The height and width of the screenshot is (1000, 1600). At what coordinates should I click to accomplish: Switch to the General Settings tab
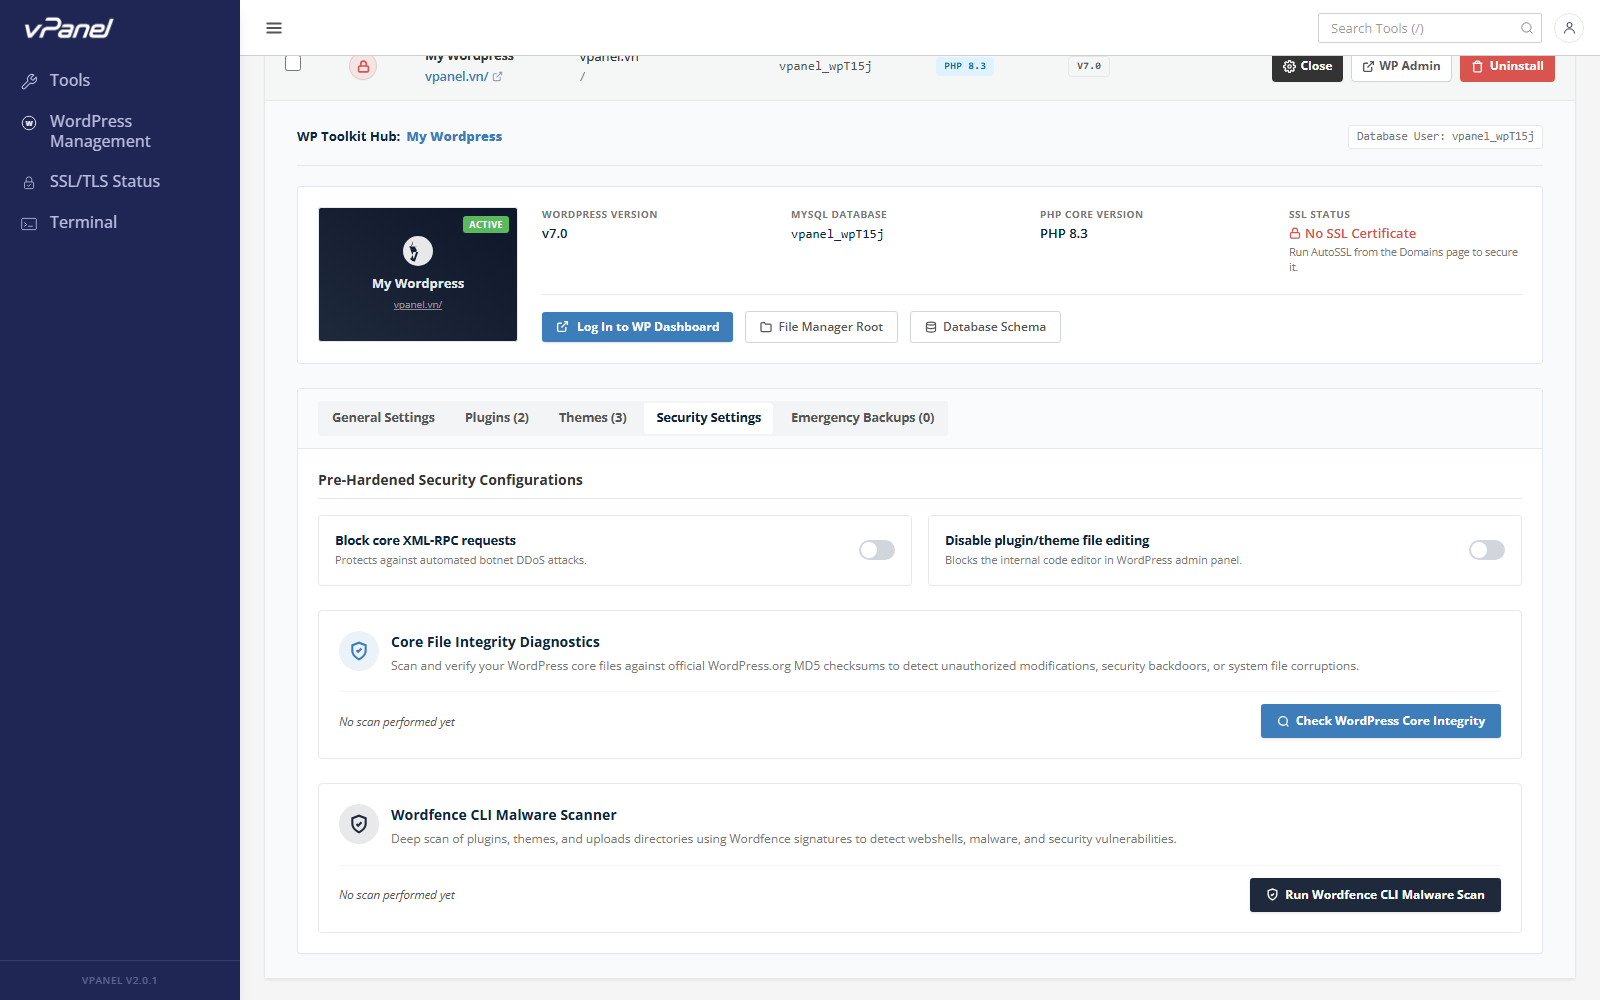pos(383,418)
